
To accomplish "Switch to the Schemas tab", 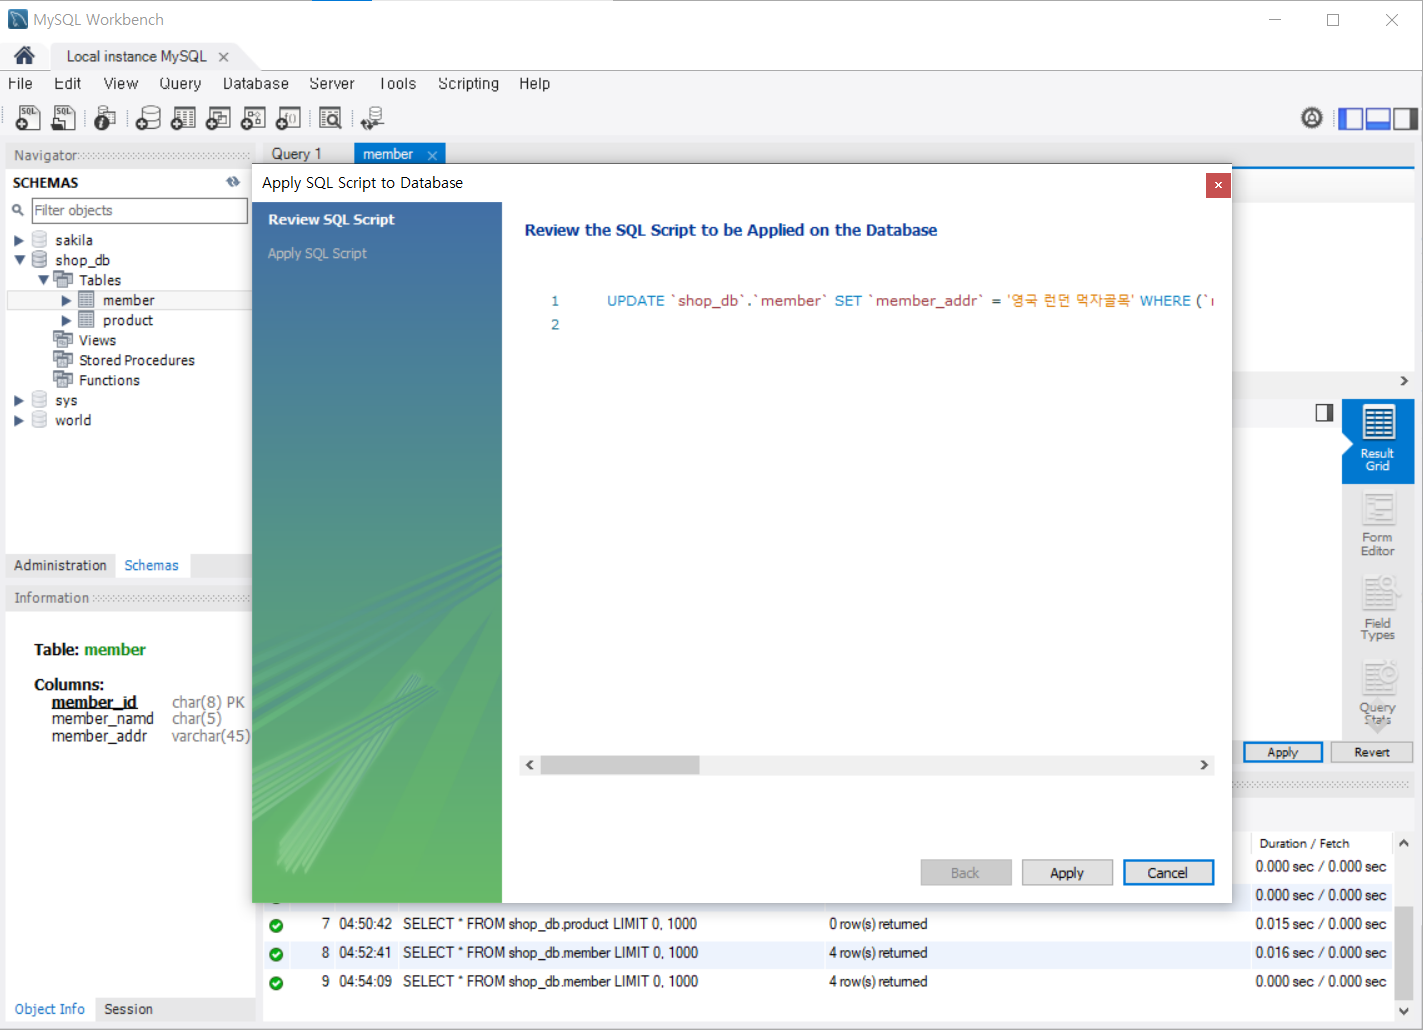I will (151, 565).
